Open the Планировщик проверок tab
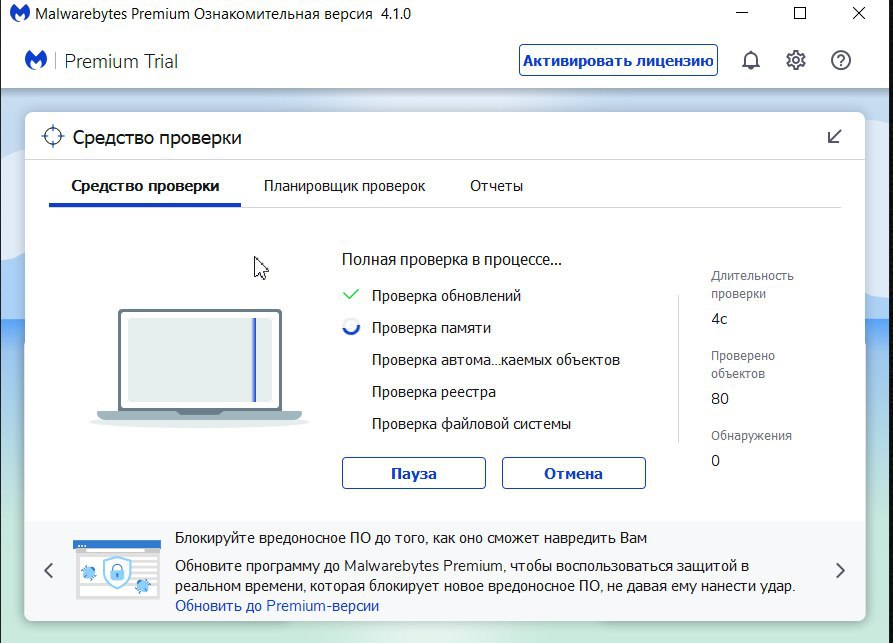This screenshot has width=893, height=643. (x=344, y=186)
